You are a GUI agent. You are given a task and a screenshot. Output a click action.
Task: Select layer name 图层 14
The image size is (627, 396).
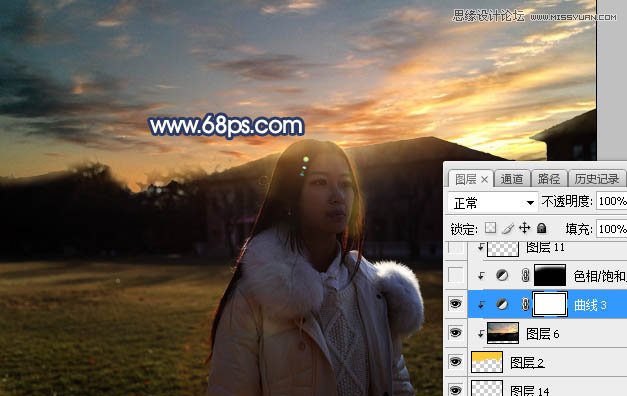pyautogui.click(x=529, y=390)
